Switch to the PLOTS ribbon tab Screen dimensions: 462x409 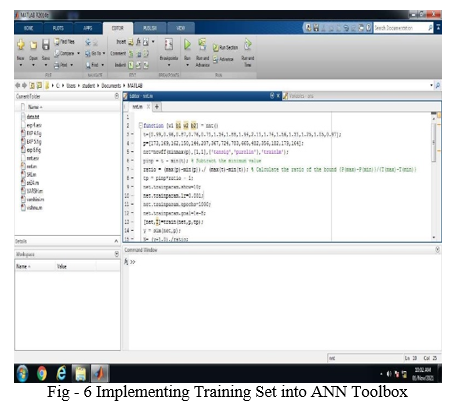pos(58,28)
